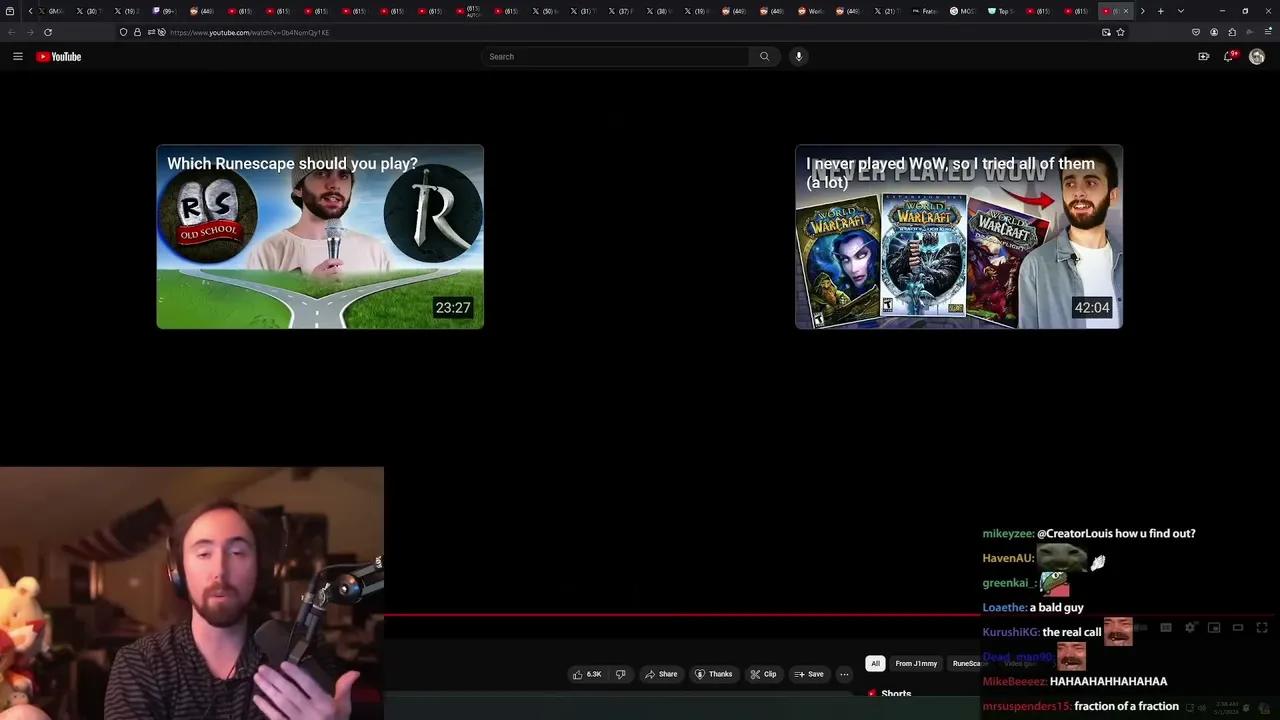1280x720 pixels.
Task: Open the Which Runescape should you play video
Action: pos(320,237)
